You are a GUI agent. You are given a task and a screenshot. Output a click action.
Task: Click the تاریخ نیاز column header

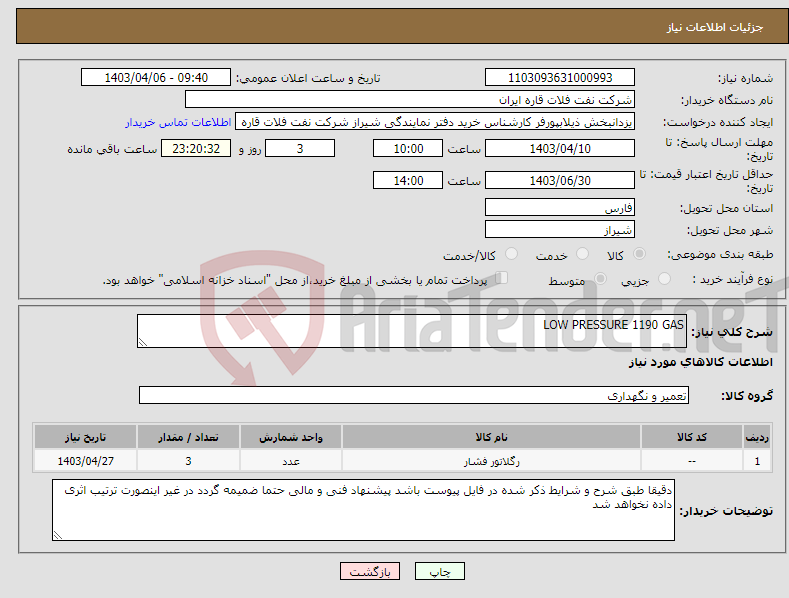[86, 437]
